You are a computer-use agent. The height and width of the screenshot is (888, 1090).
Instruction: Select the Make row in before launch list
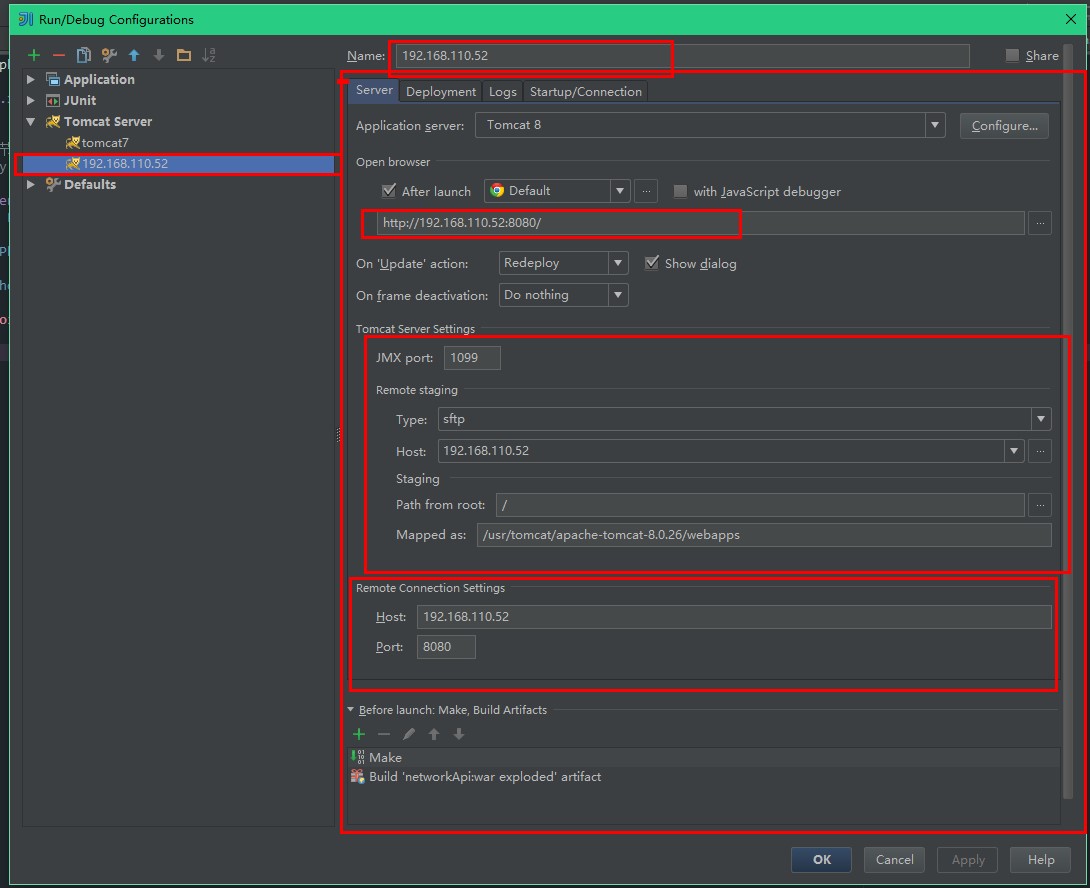tap(703, 757)
